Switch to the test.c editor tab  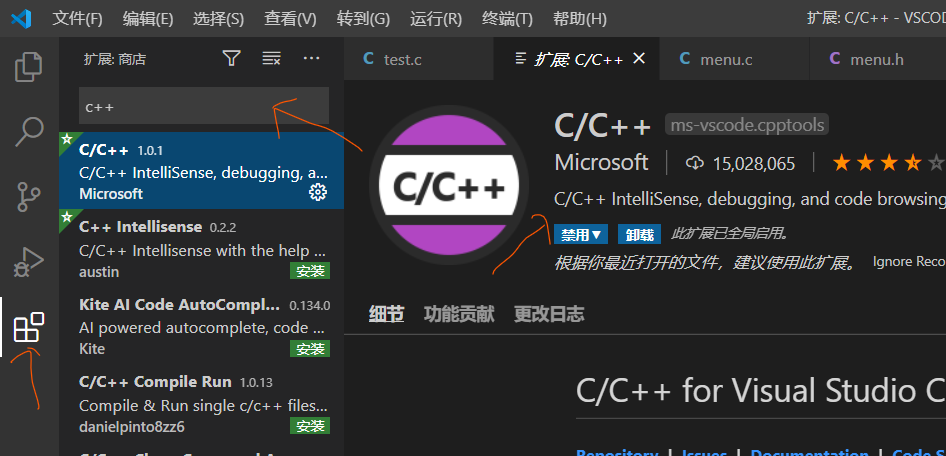419,59
